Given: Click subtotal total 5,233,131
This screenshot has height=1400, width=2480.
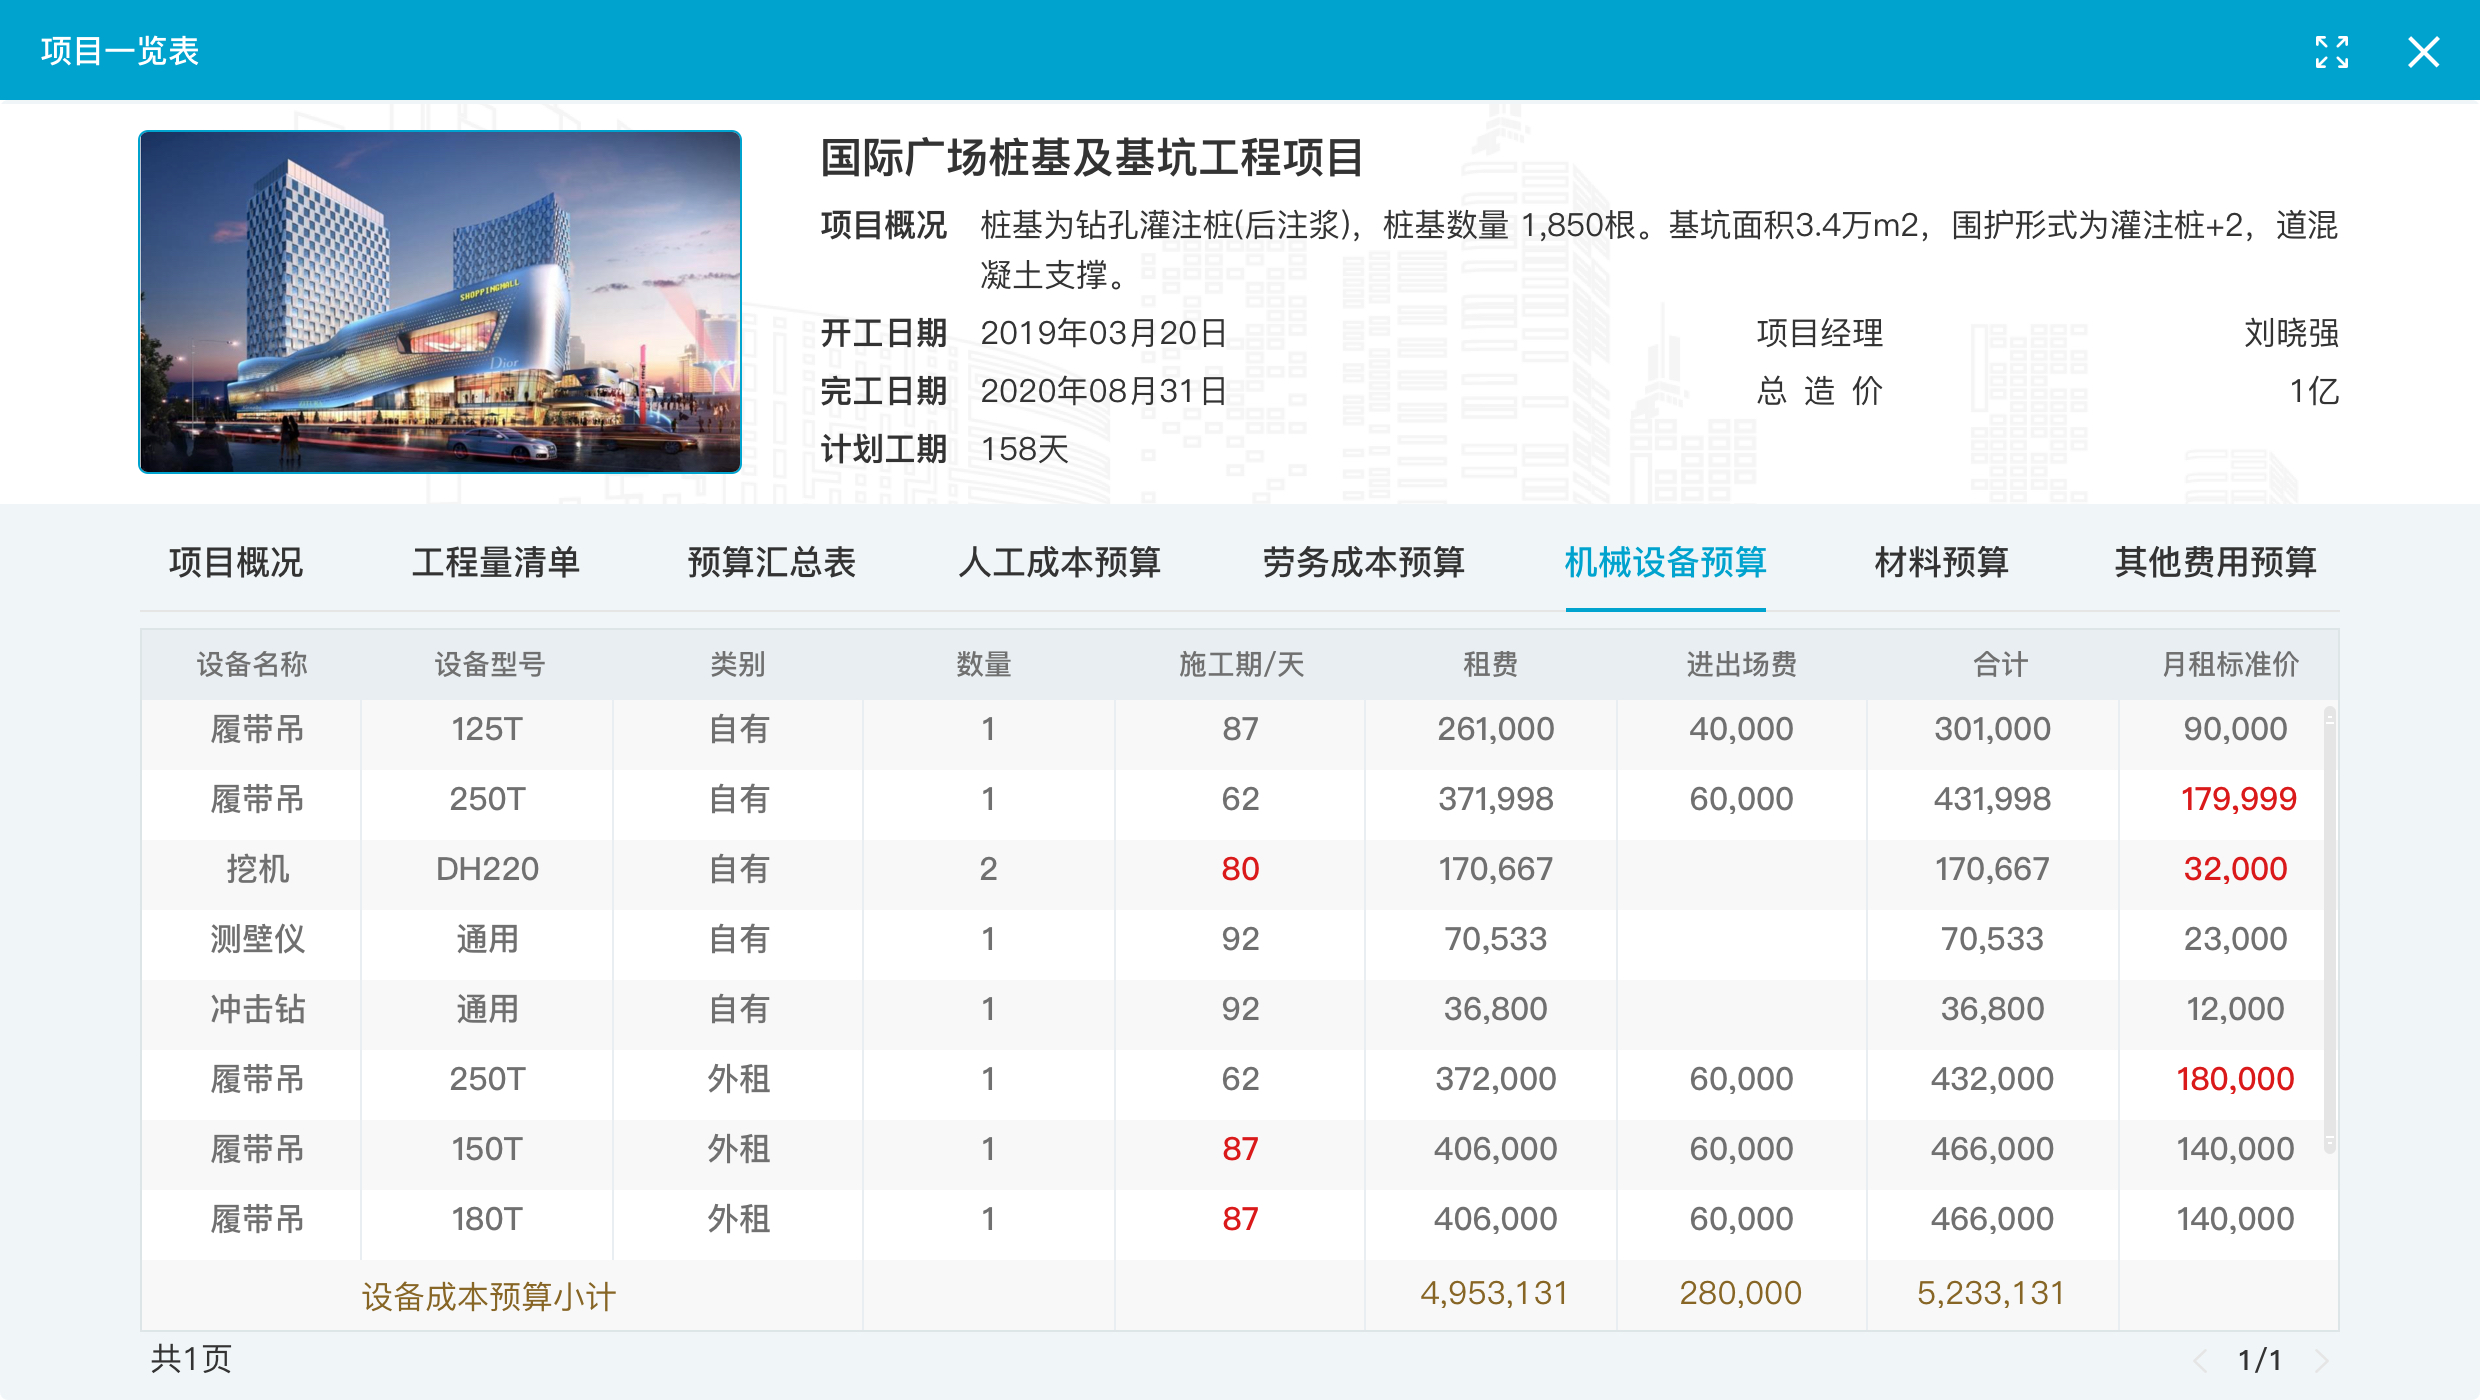Looking at the screenshot, I should 1990,1293.
